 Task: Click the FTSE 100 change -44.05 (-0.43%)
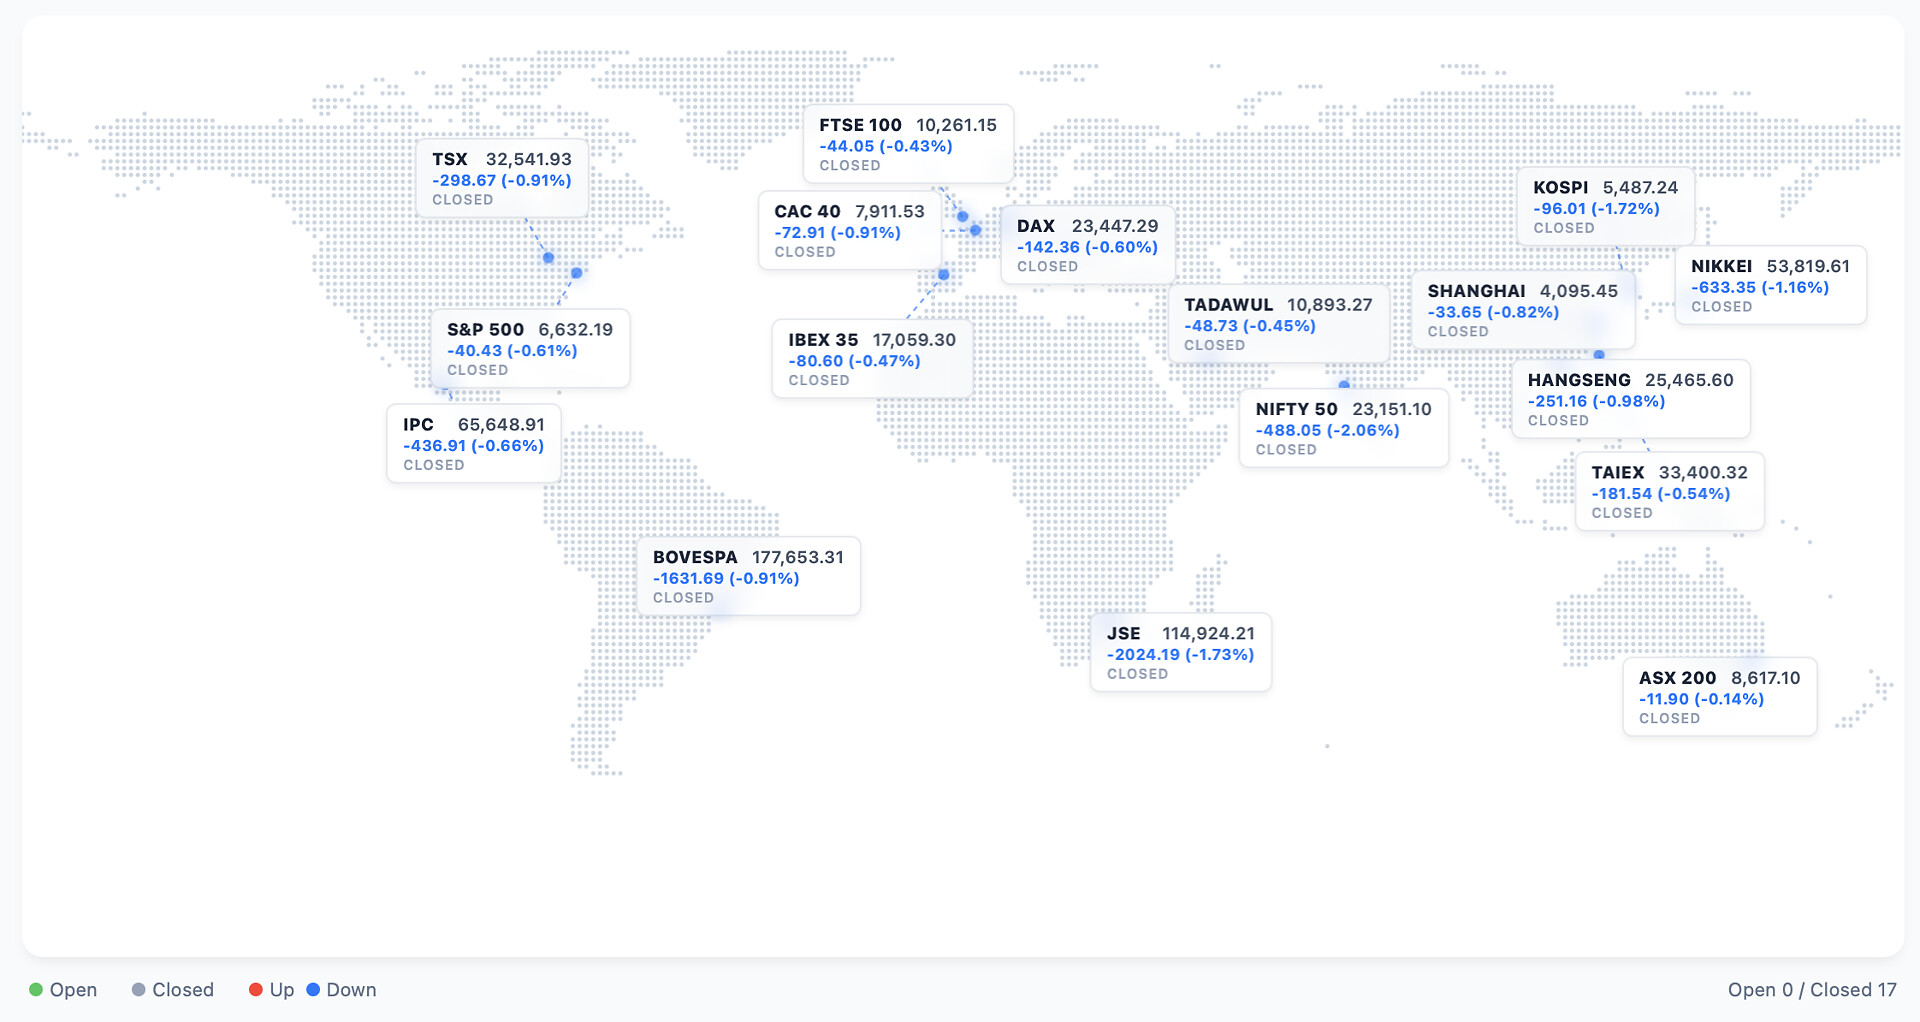pyautogui.click(x=886, y=146)
